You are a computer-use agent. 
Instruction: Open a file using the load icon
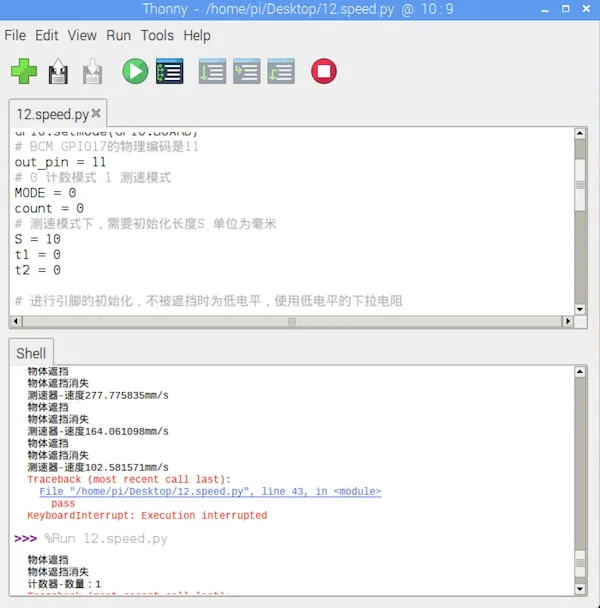point(58,71)
